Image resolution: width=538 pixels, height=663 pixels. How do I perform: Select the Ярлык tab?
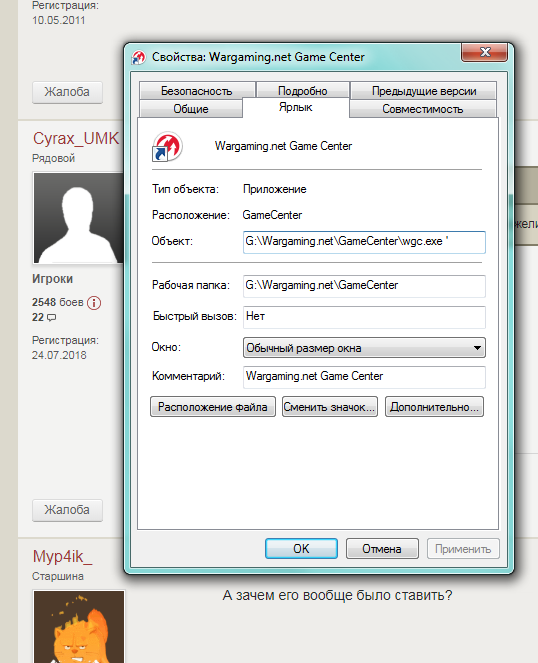pos(296,107)
